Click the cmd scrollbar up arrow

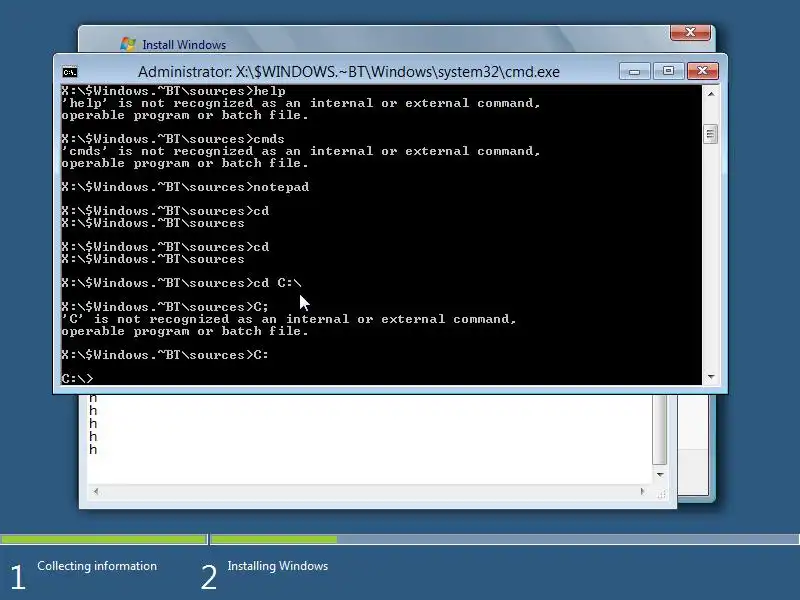pos(710,94)
